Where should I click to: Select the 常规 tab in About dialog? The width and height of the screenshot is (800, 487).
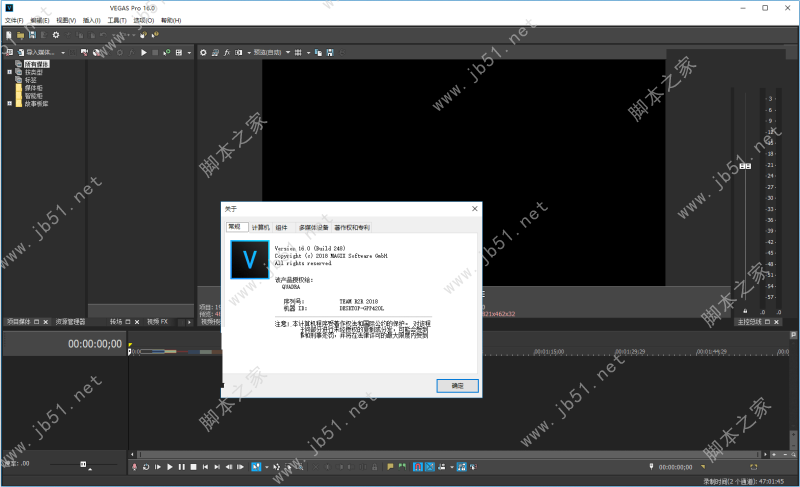pos(237,227)
